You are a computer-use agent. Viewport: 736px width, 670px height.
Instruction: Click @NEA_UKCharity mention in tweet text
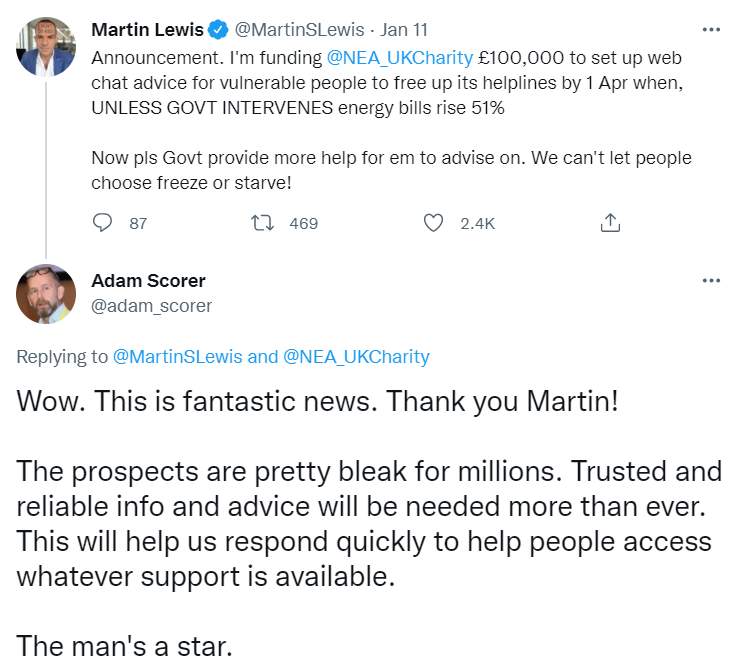point(400,58)
